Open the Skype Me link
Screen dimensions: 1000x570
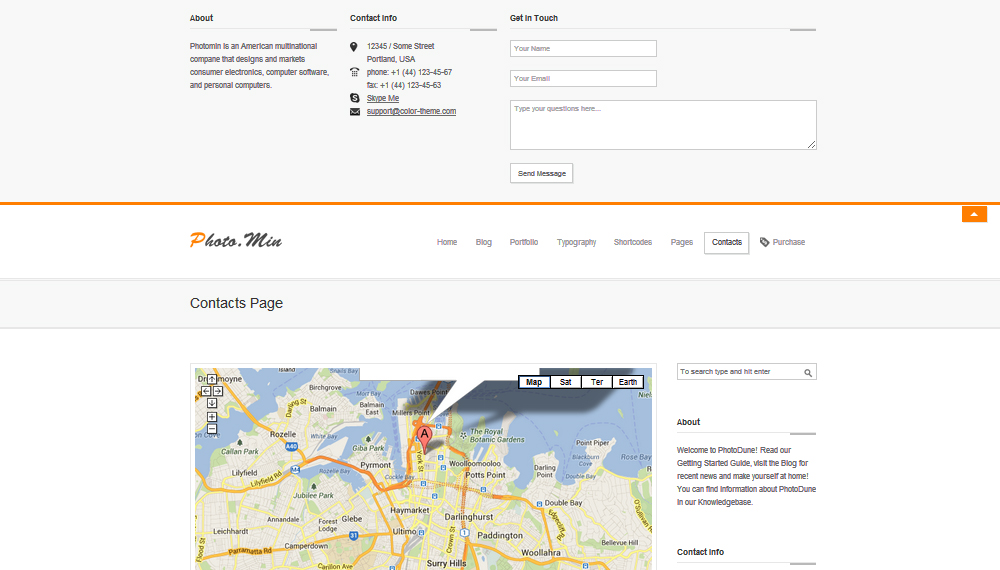[x=382, y=98]
